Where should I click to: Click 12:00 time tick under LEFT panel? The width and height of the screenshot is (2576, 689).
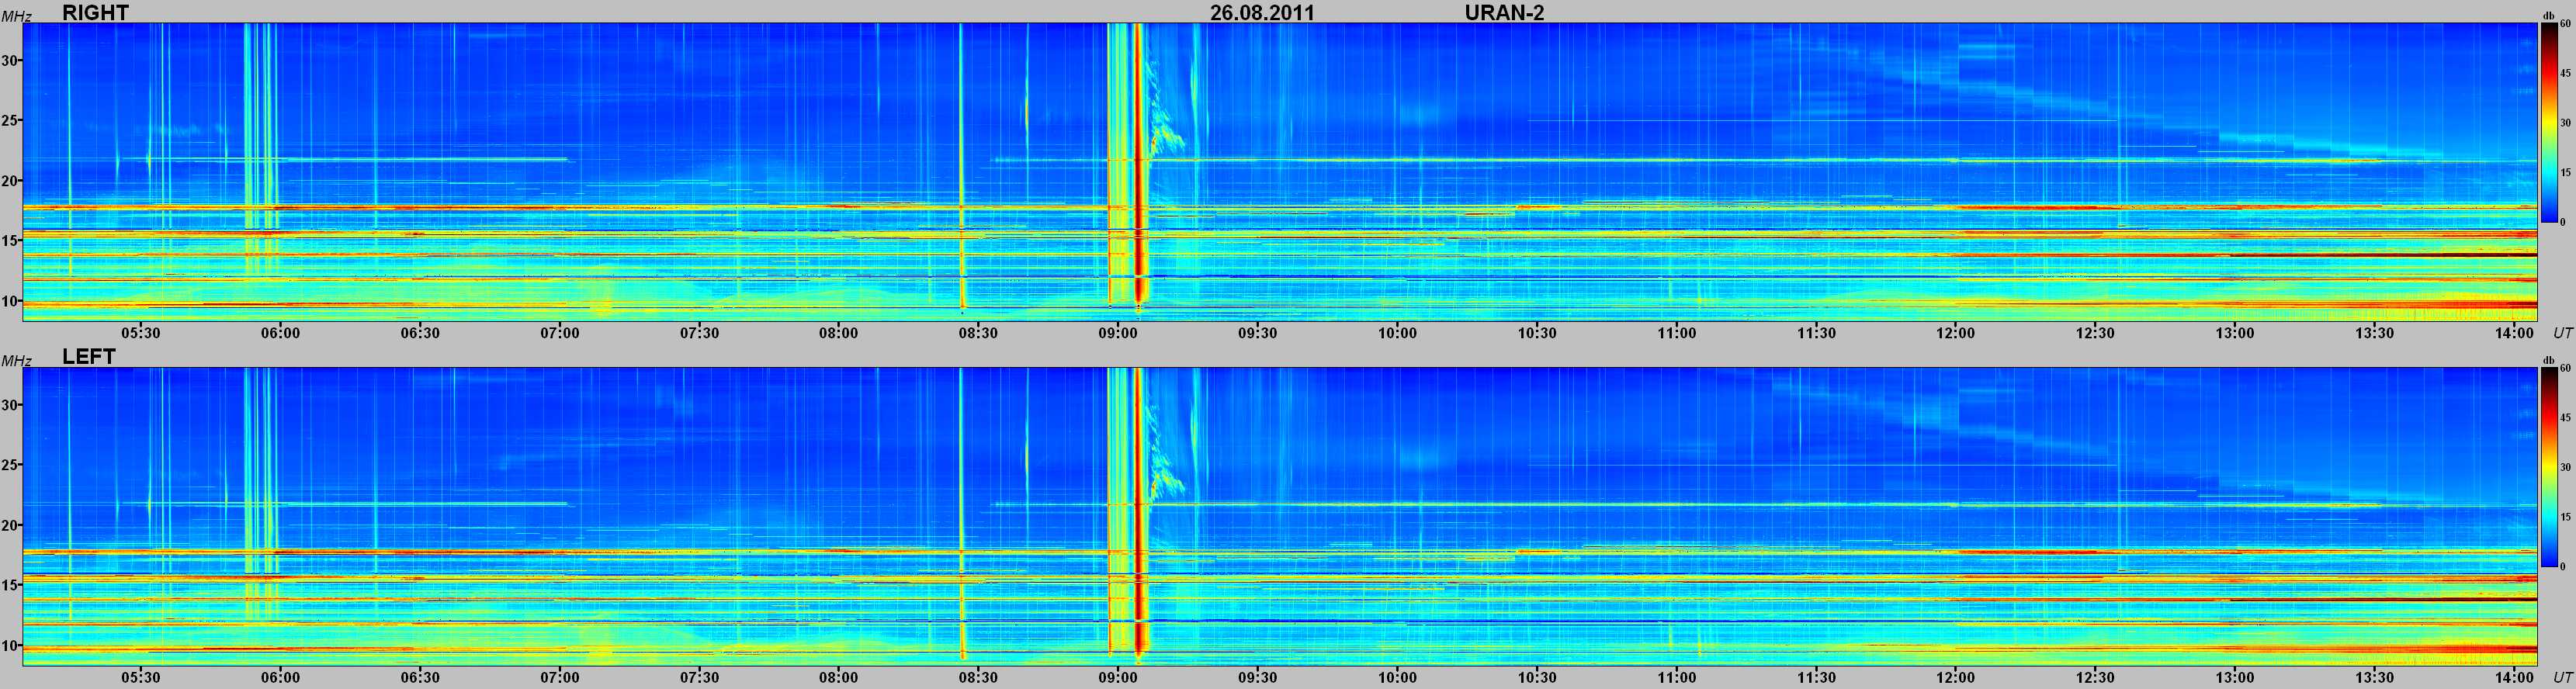click(1955, 678)
